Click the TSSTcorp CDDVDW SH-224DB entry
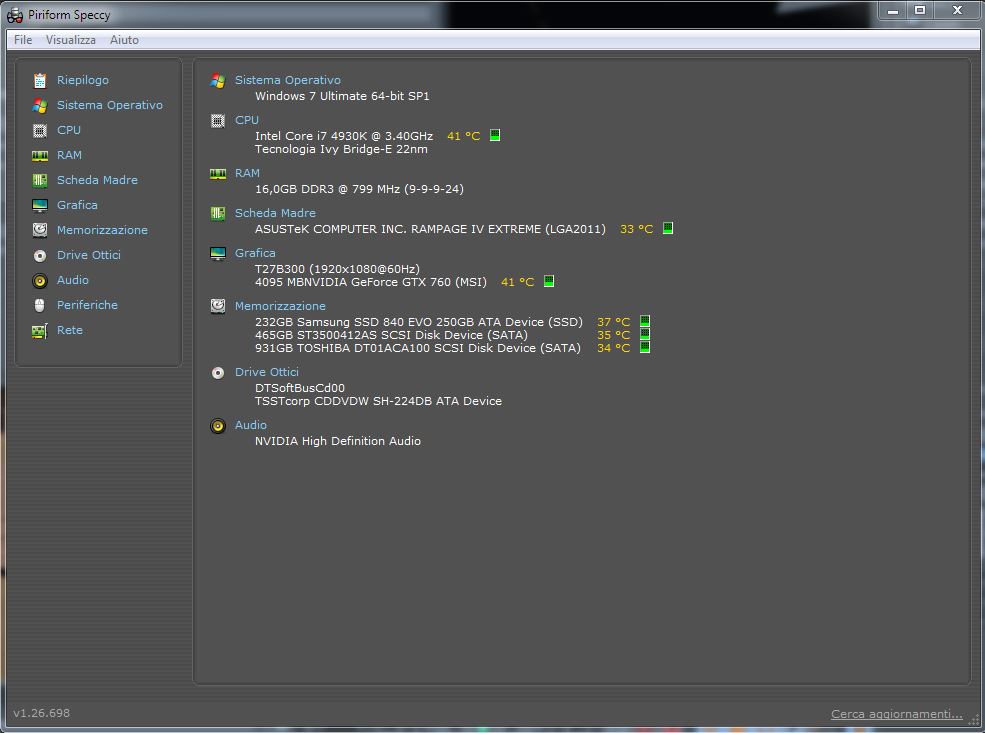Image resolution: width=985 pixels, height=733 pixels. click(x=378, y=401)
